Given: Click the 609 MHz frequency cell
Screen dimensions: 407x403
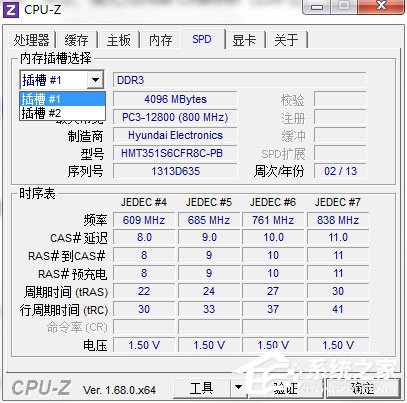Looking at the screenshot, I should (x=144, y=220).
